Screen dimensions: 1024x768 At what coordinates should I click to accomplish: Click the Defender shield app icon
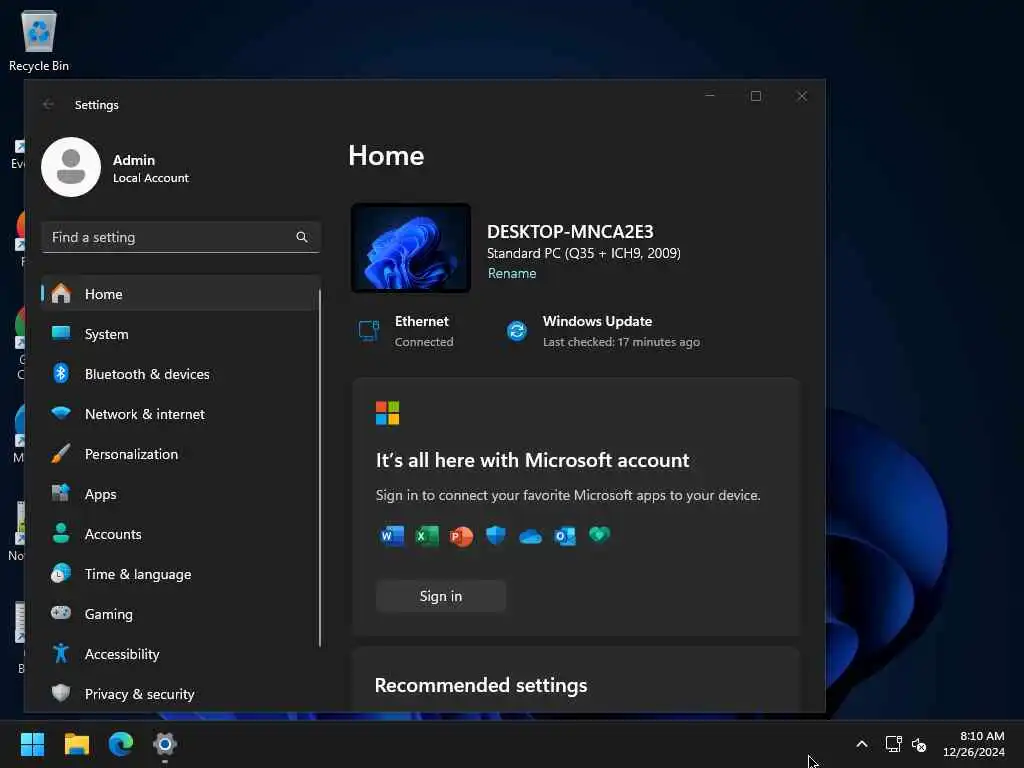(496, 536)
